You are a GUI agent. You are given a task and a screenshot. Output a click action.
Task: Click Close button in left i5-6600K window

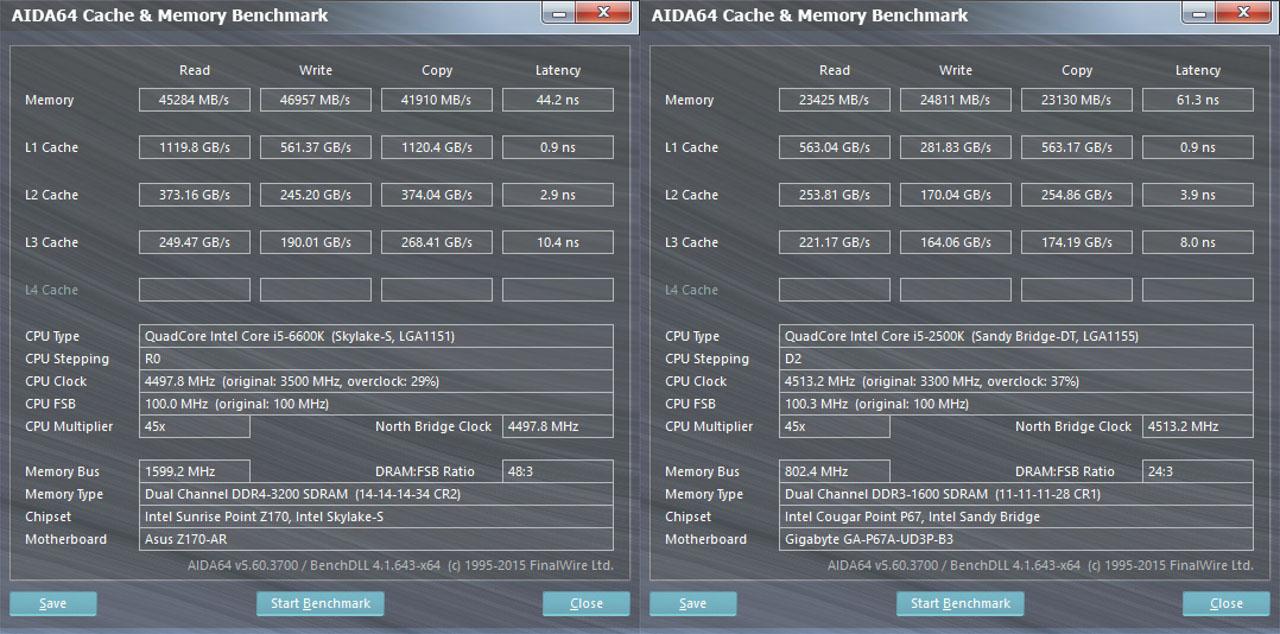[x=586, y=603]
